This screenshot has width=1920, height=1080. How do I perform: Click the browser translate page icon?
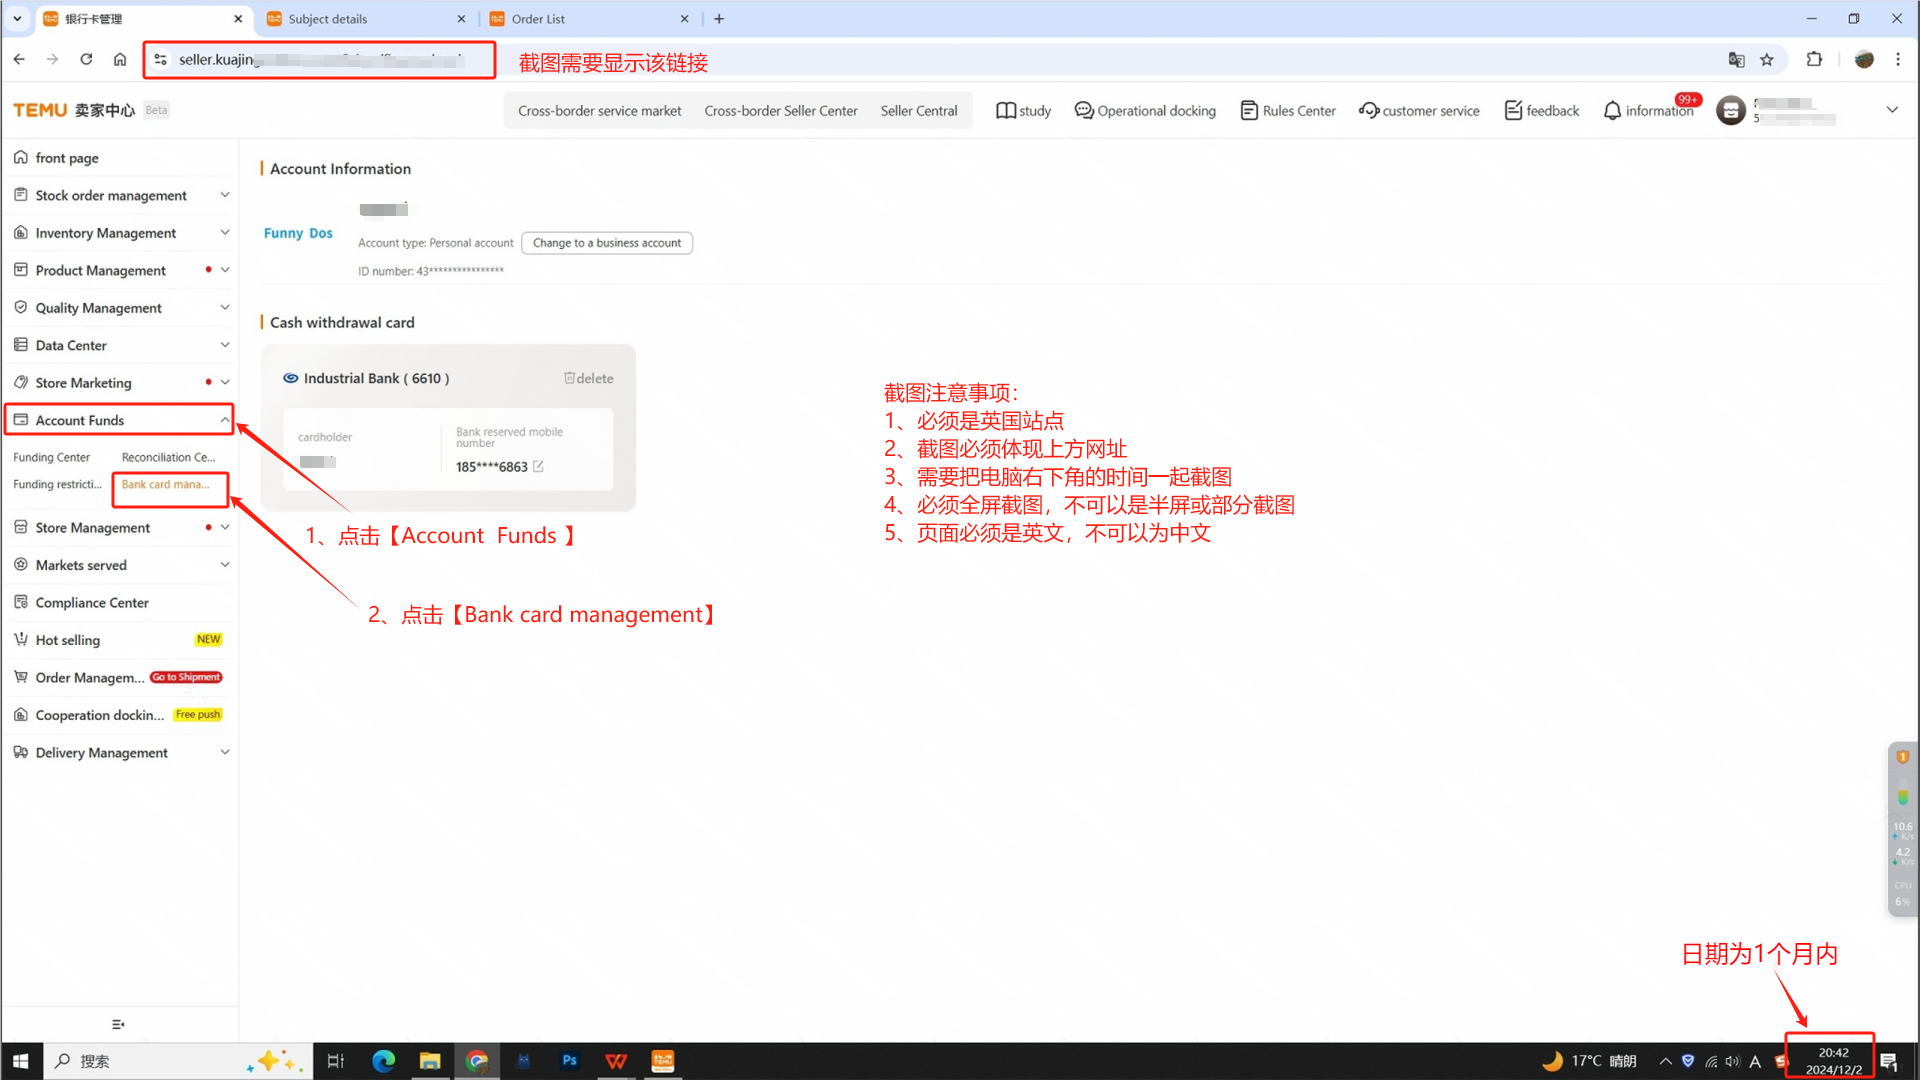pyautogui.click(x=1736, y=60)
